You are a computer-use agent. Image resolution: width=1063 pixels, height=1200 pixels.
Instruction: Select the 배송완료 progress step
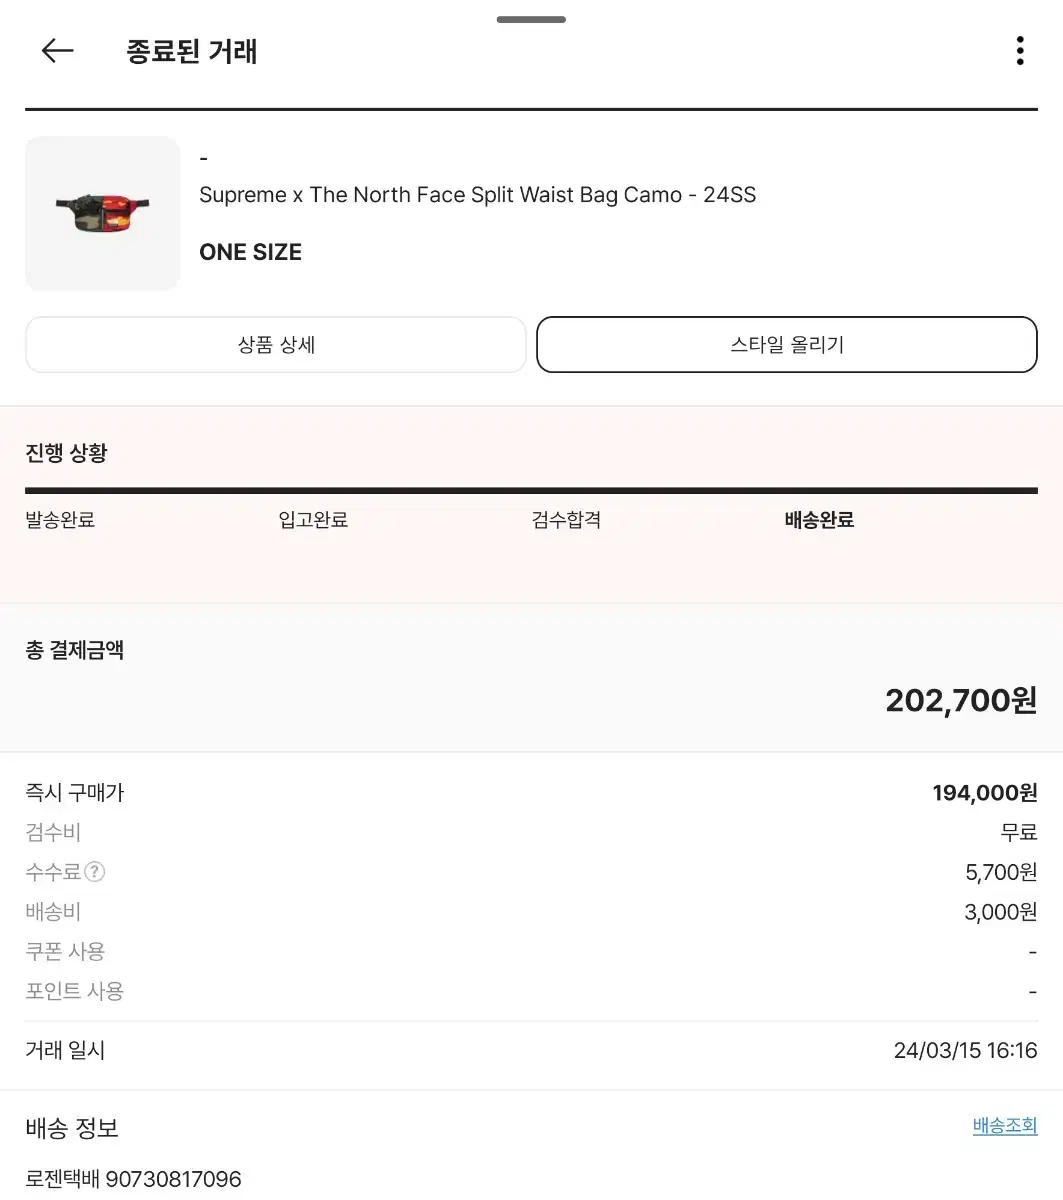coord(819,520)
